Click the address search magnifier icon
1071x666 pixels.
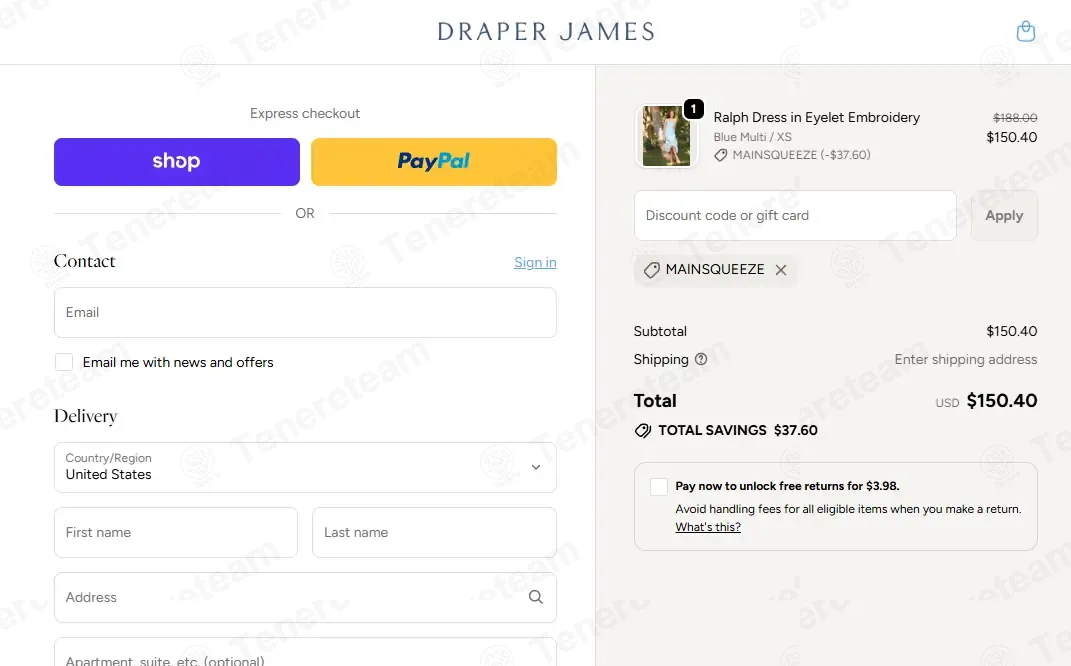[x=536, y=597]
